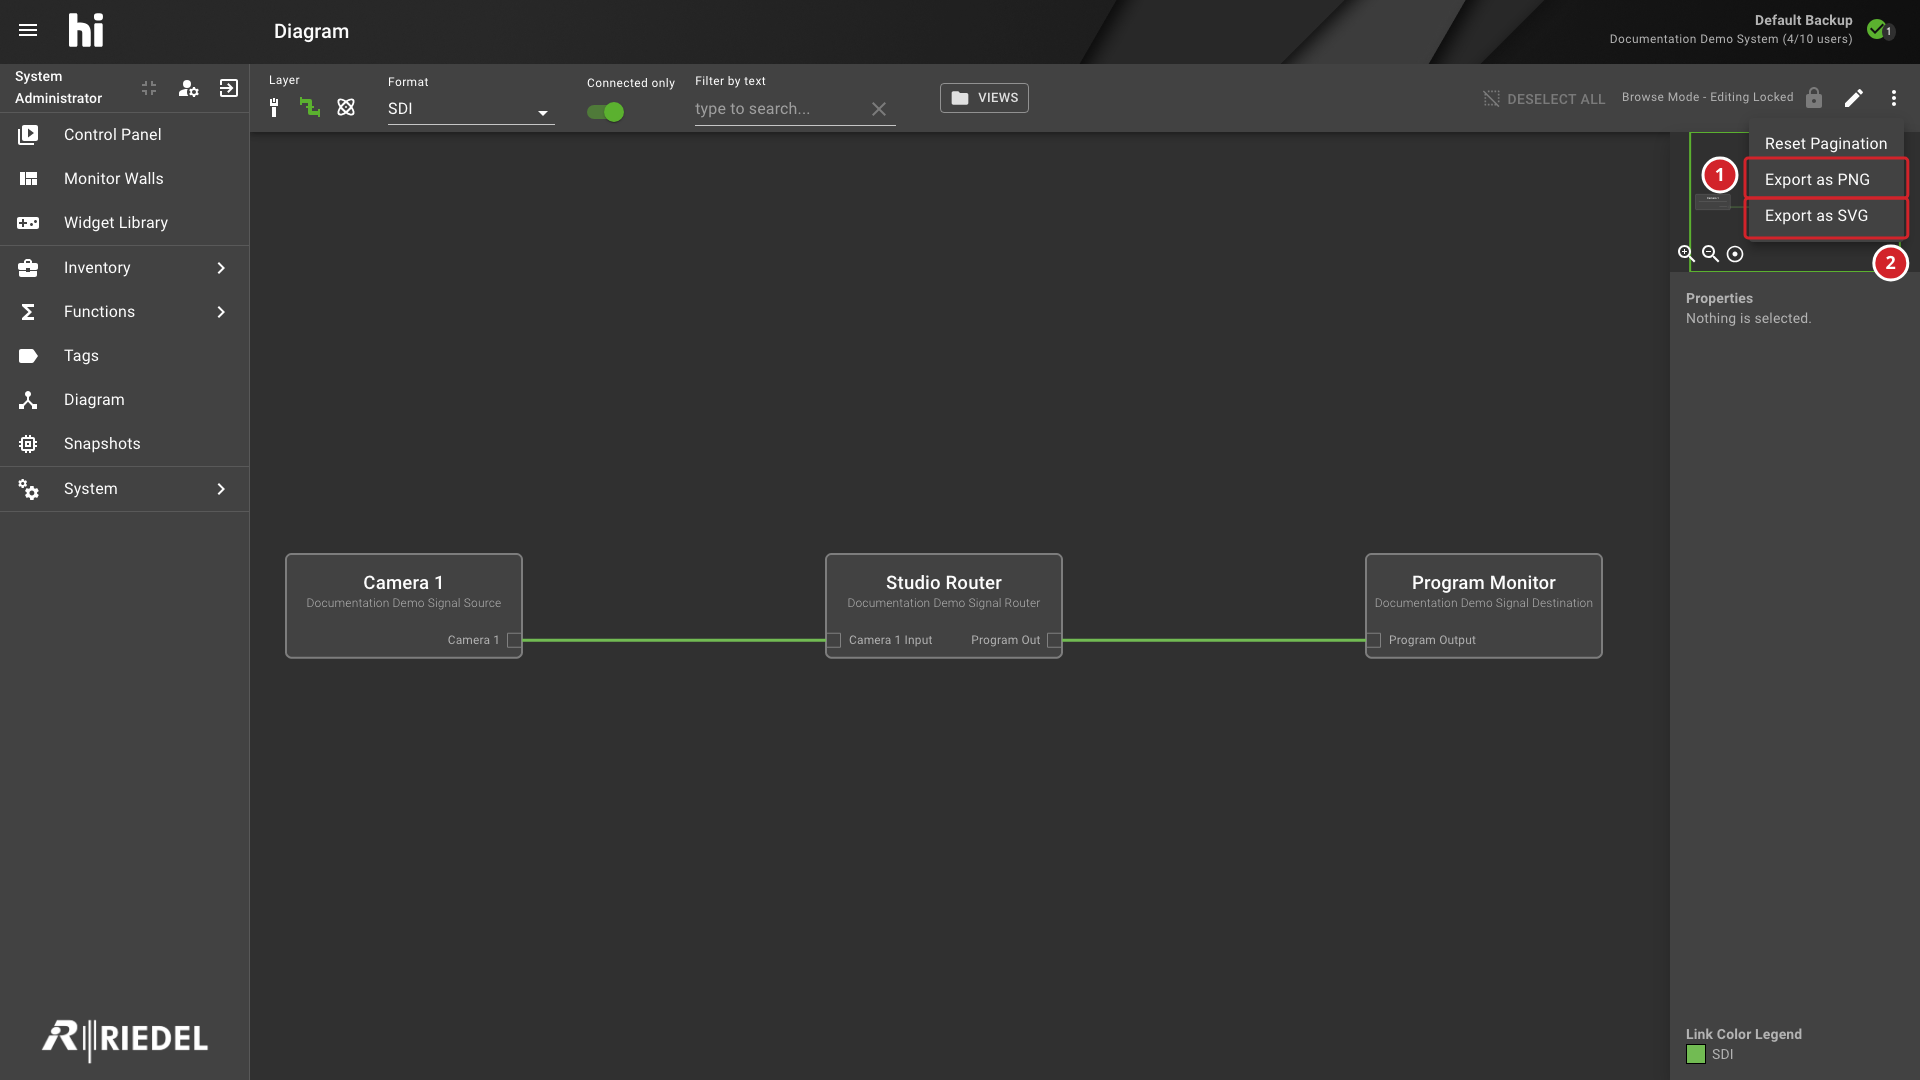This screenshot has width=1920, height=1080.
Task: Choose Reset Pagination from menu
Action: coord(1826,143)
